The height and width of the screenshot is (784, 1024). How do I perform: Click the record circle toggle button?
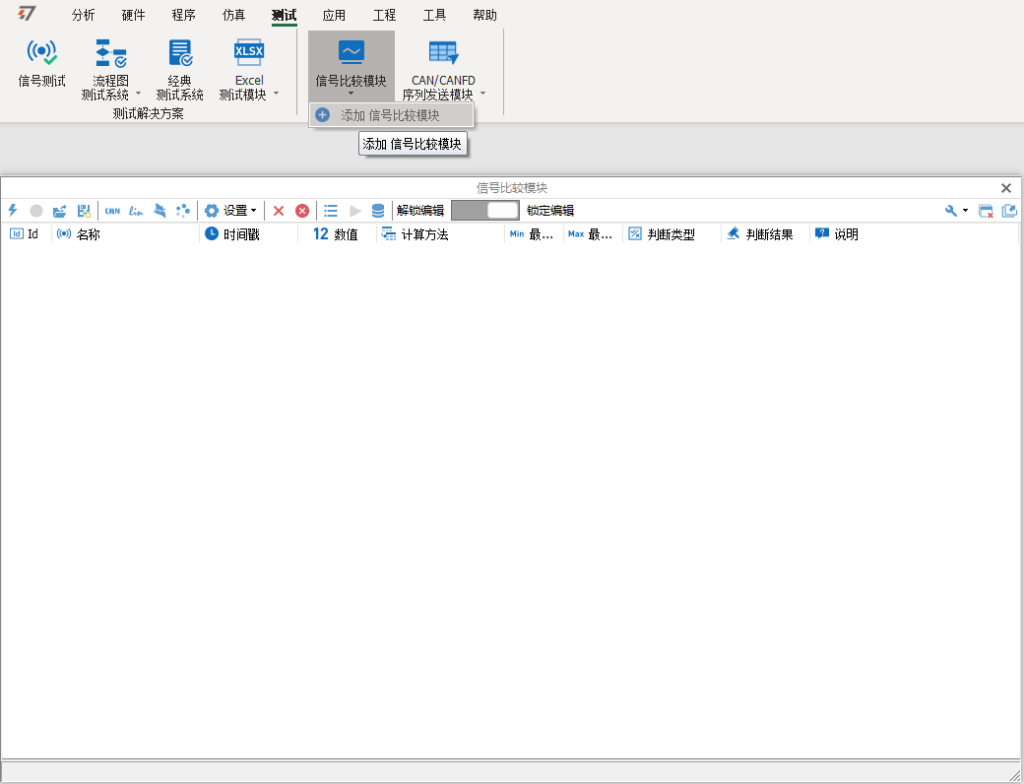pos(36,210)
